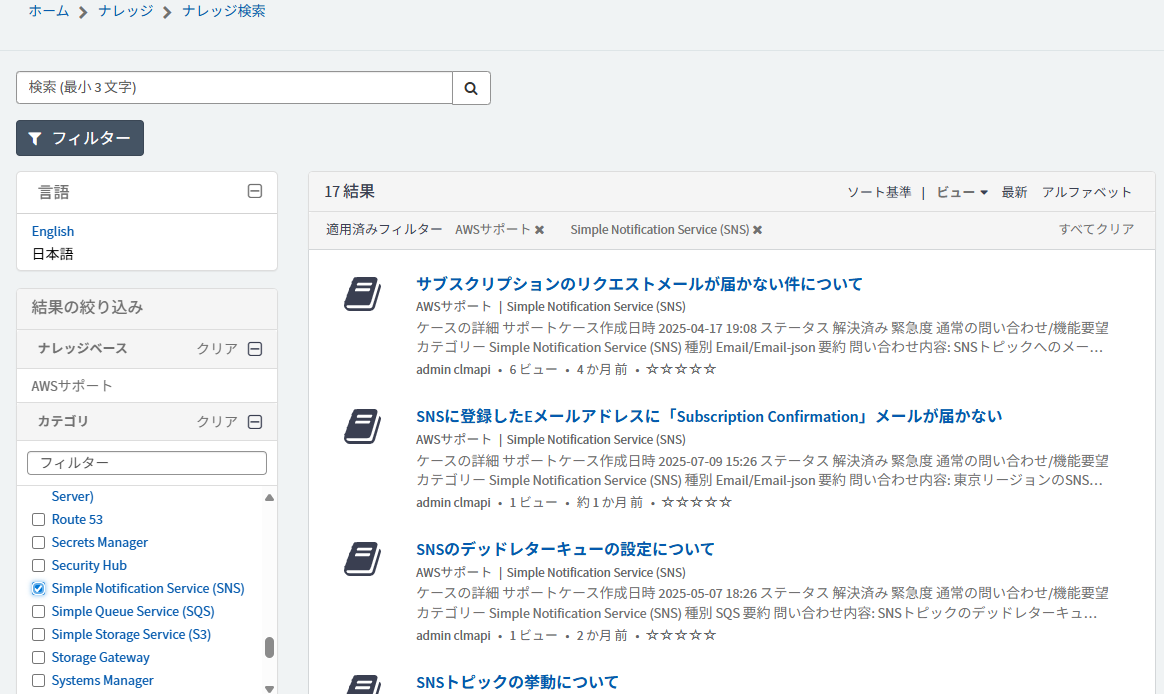Uncheck the Simple Notification Service (SNS) checkbox
This screenshot has height=694, width=1164.
[x=38, y=588]
